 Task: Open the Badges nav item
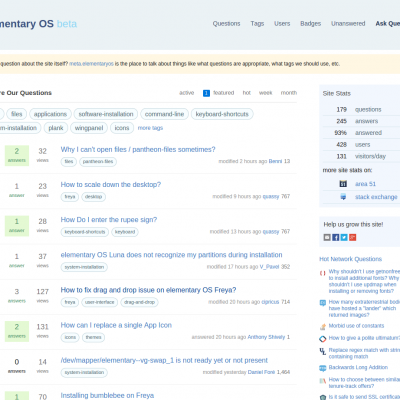[x=310, y=24]
